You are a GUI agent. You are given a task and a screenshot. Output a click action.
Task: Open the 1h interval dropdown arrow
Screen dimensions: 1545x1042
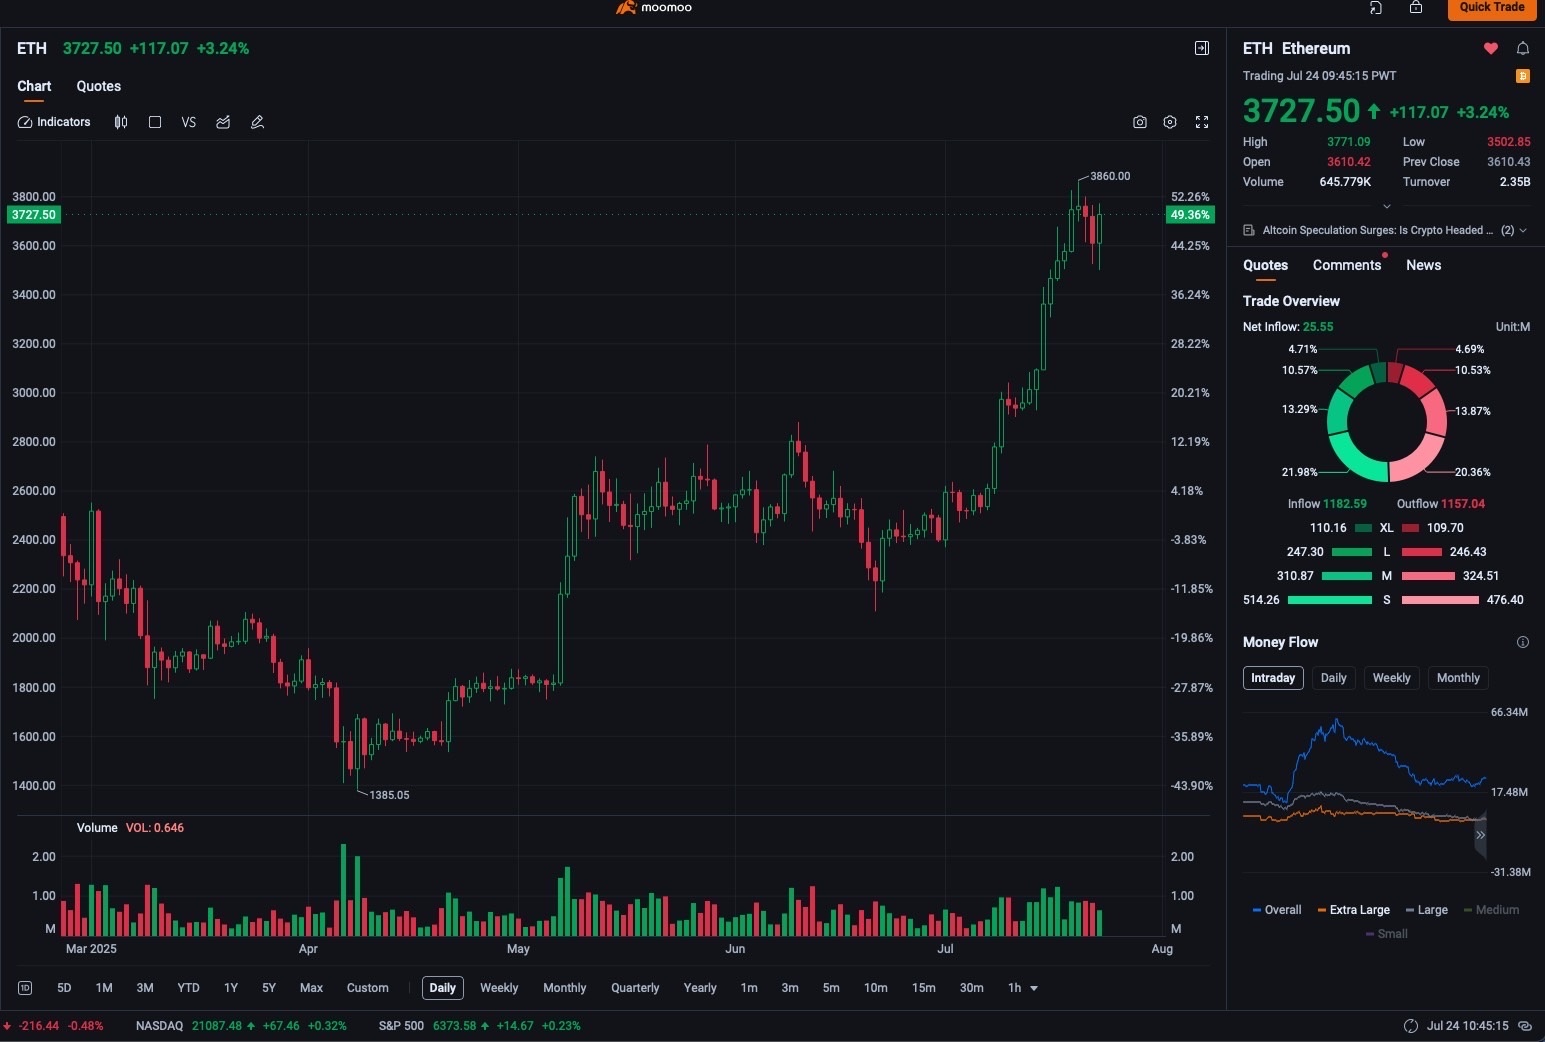pos(1034,988)
